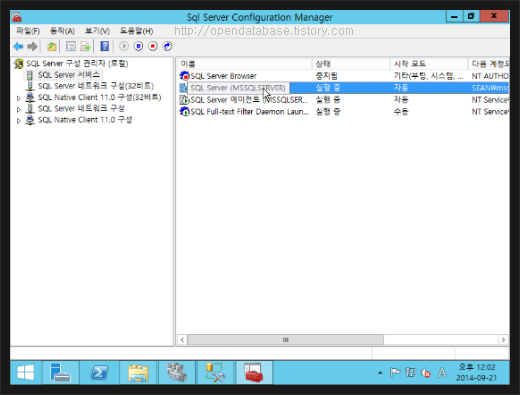Open Server Manager from the taskbar
Screen dimensions: 520x395
pos(60,372)
